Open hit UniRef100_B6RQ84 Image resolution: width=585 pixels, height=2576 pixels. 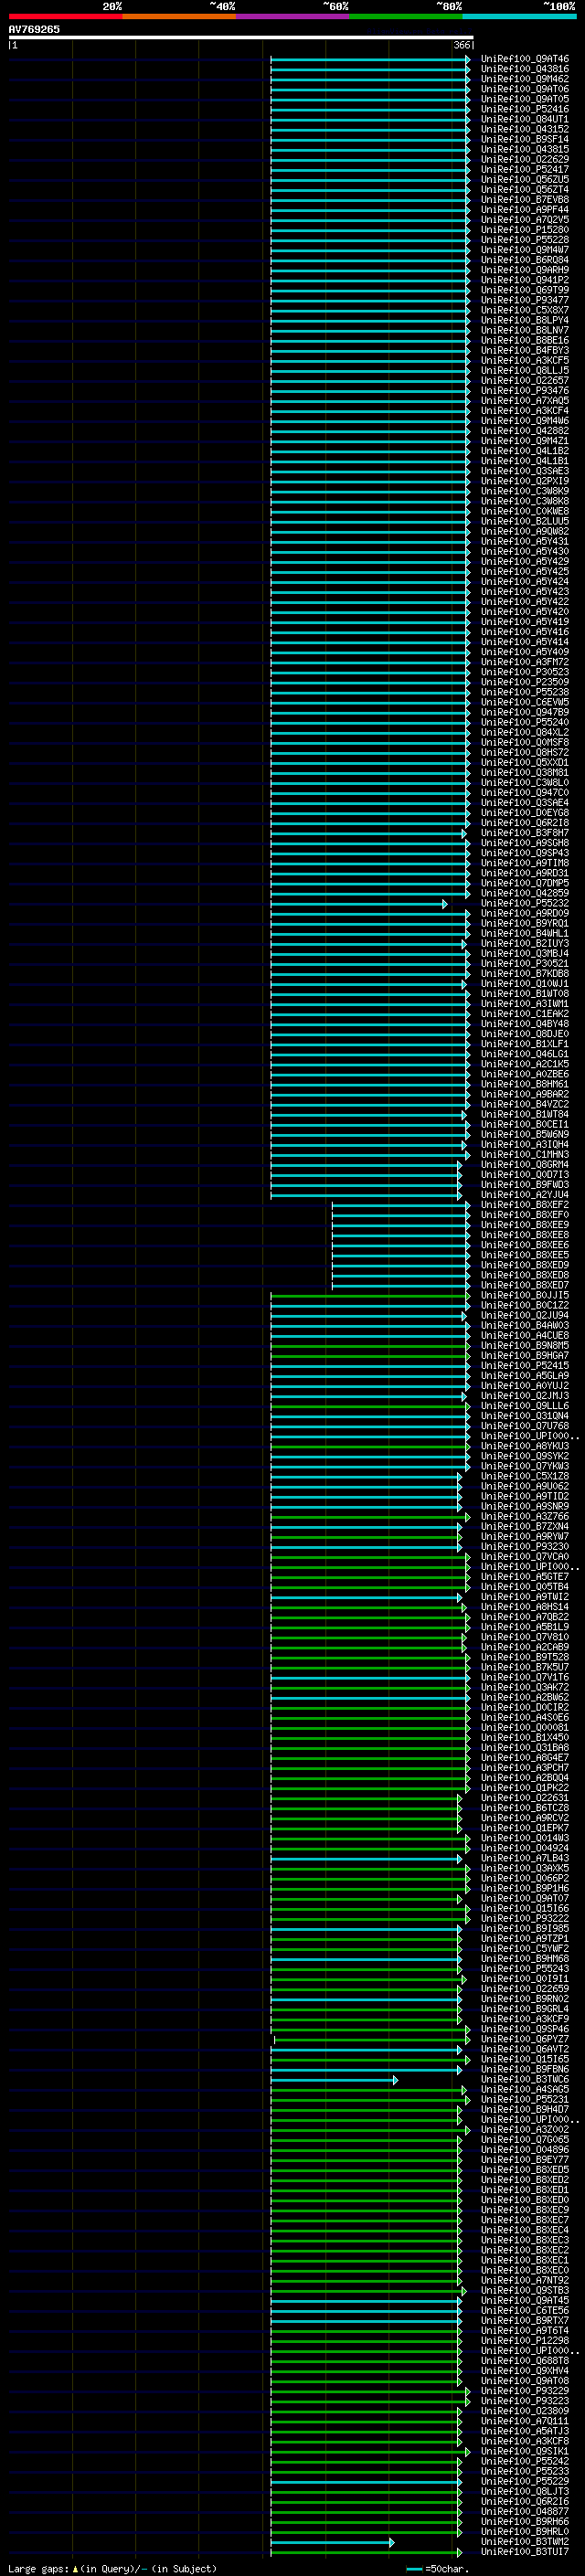[525, 260]
